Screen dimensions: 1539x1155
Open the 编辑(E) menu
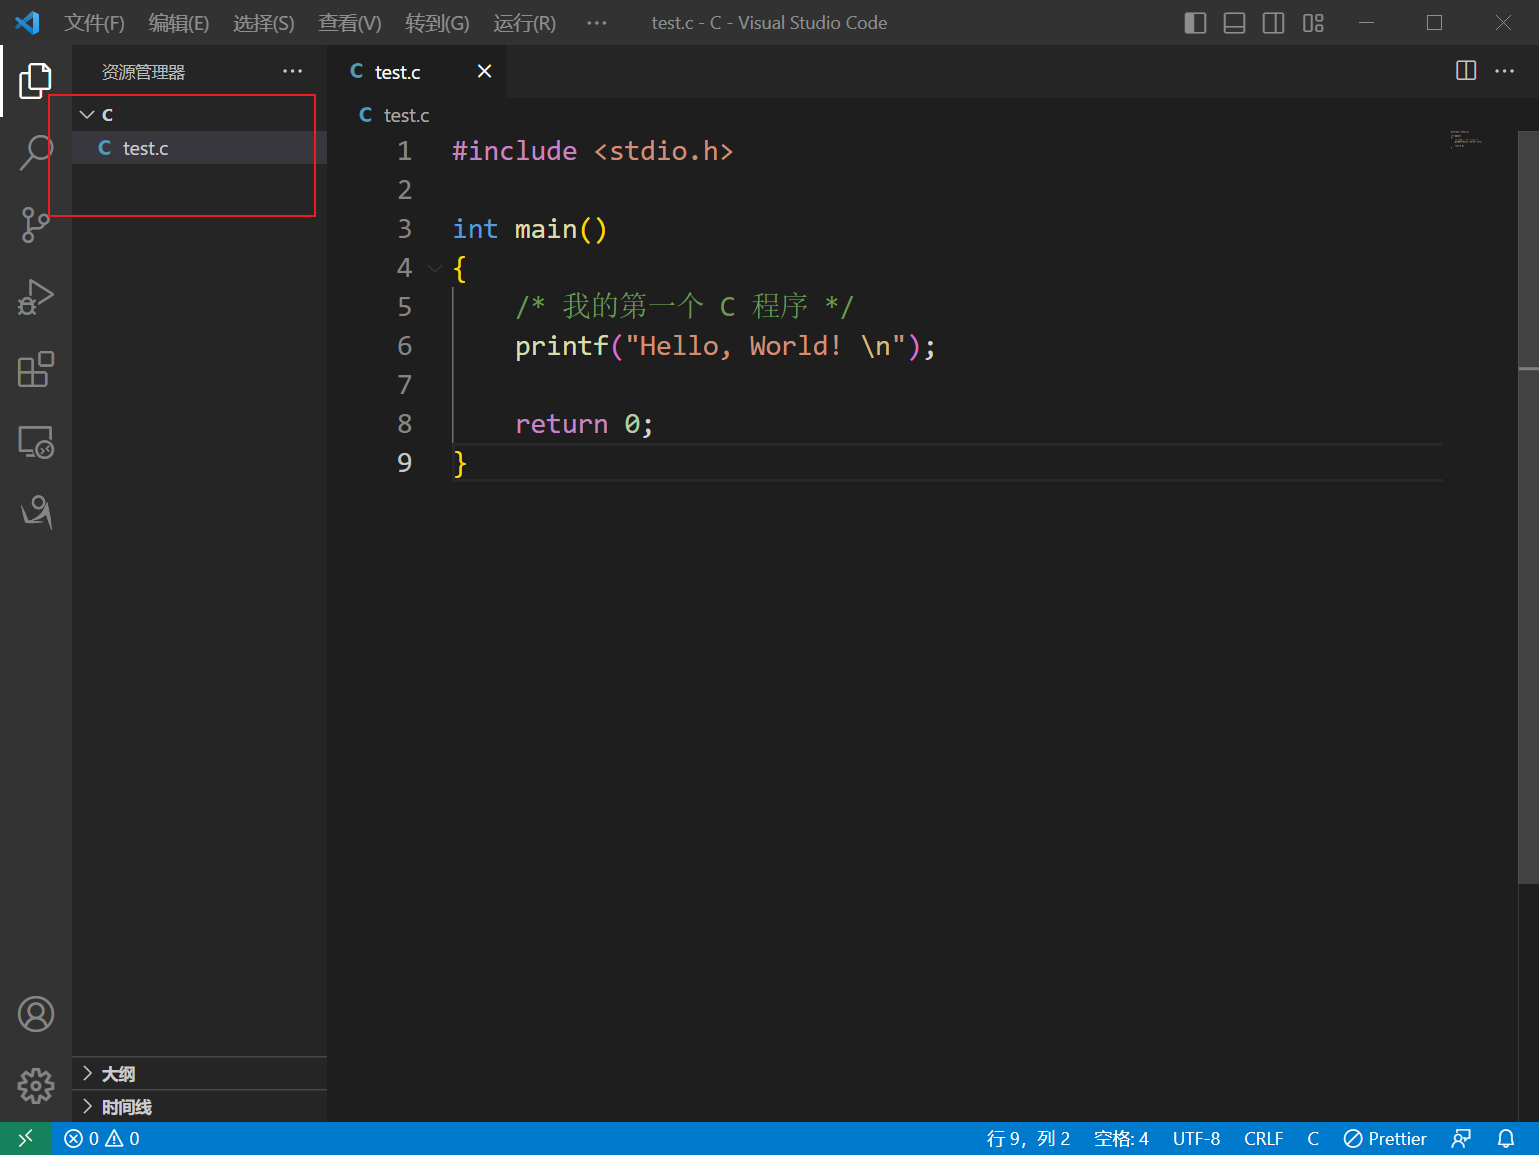179,23
